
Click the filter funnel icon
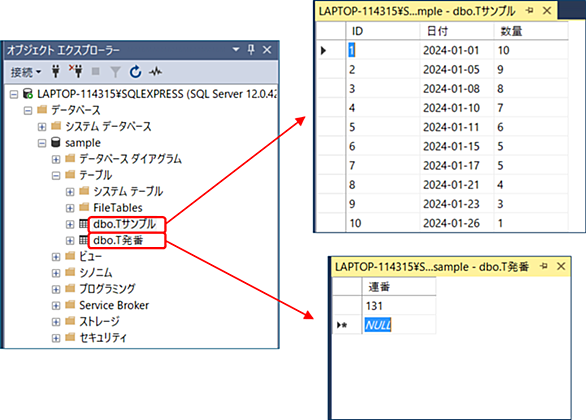(115, 72)
